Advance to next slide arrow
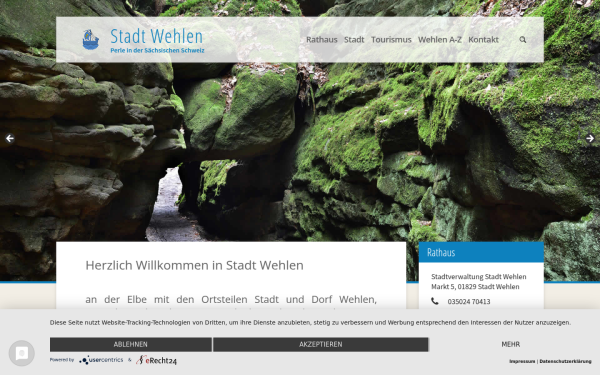 [590, 138]
